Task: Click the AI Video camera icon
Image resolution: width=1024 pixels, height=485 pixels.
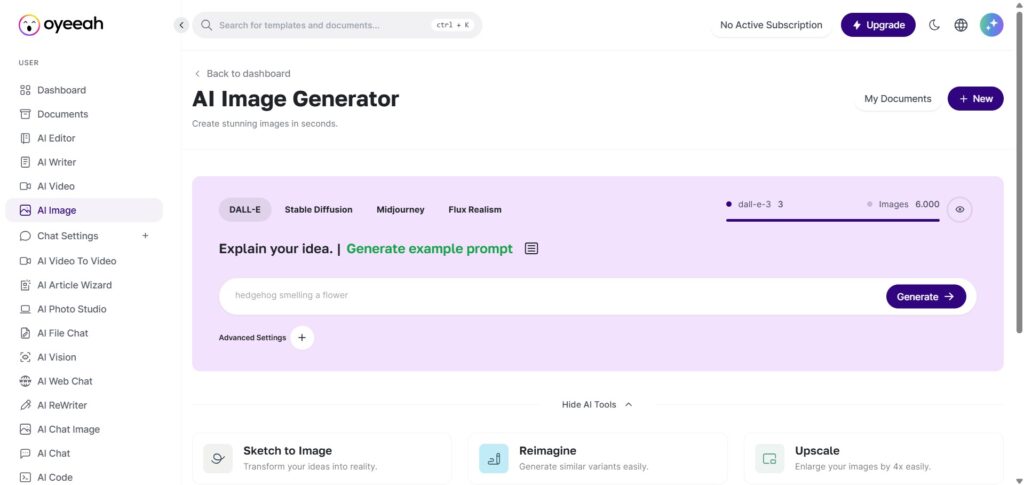Action: click(x=25, y=186)
